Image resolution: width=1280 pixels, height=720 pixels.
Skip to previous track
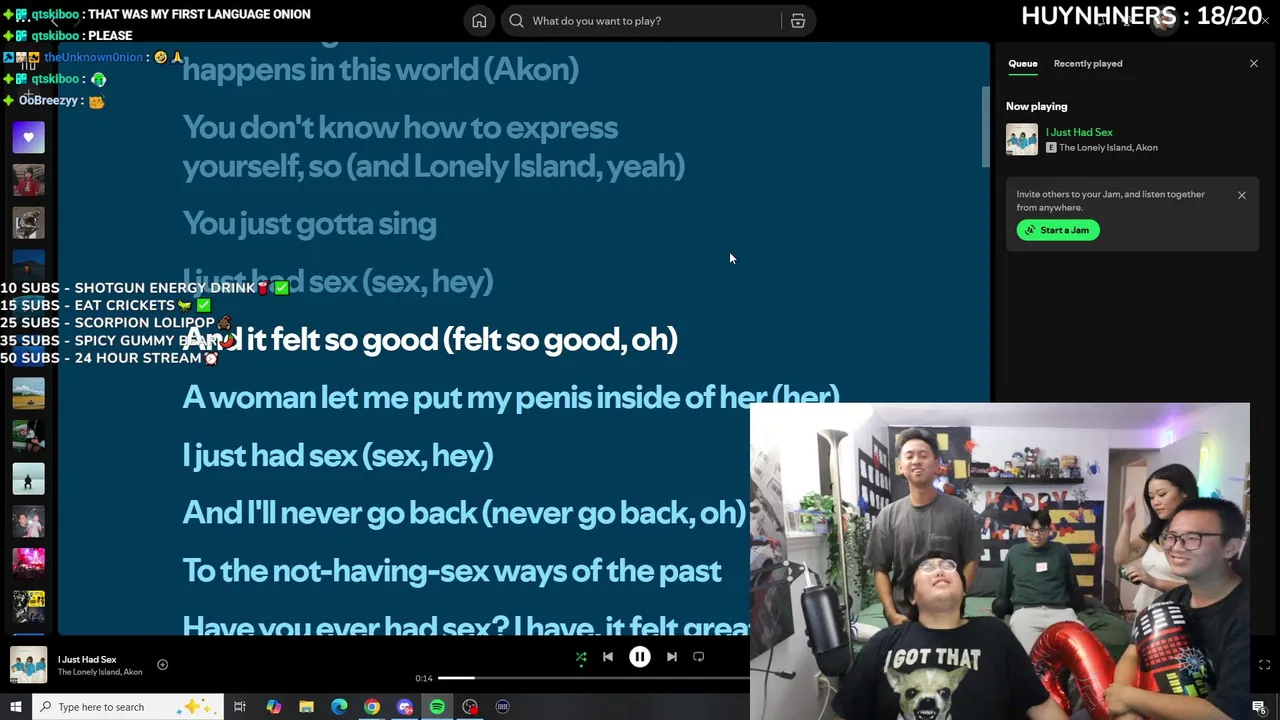[608, 657]
